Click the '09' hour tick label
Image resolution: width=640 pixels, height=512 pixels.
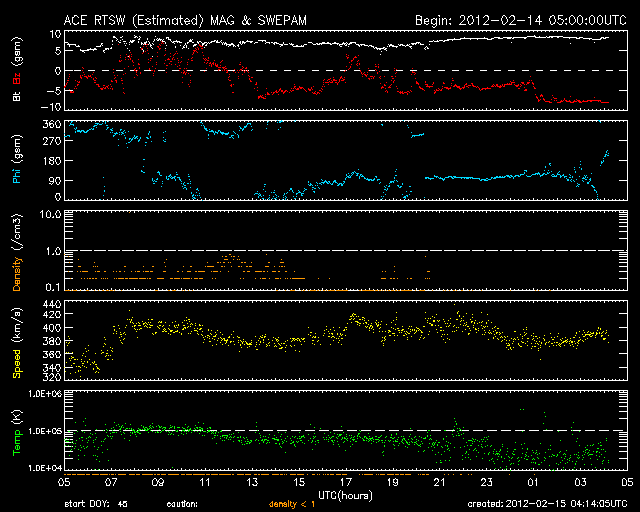pos(158,483)
